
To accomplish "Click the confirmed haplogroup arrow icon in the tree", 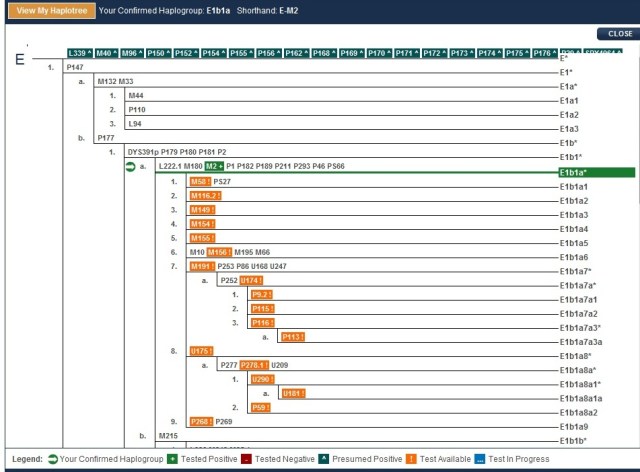I will pyautogui.click(x=129, y=166).
